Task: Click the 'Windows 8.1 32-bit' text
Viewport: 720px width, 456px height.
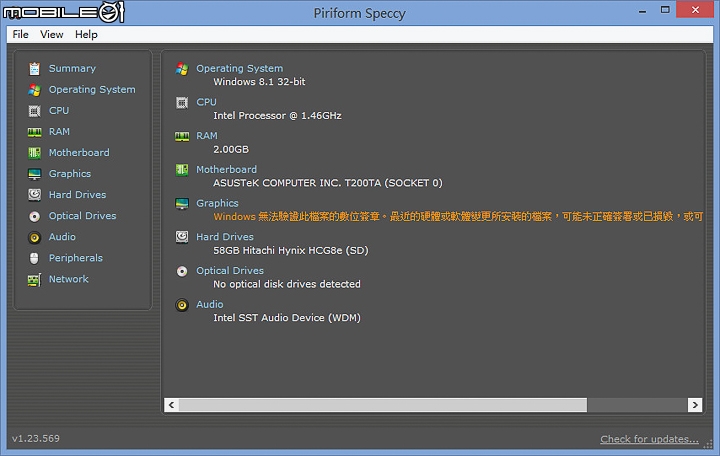Action: coord(259,82)
